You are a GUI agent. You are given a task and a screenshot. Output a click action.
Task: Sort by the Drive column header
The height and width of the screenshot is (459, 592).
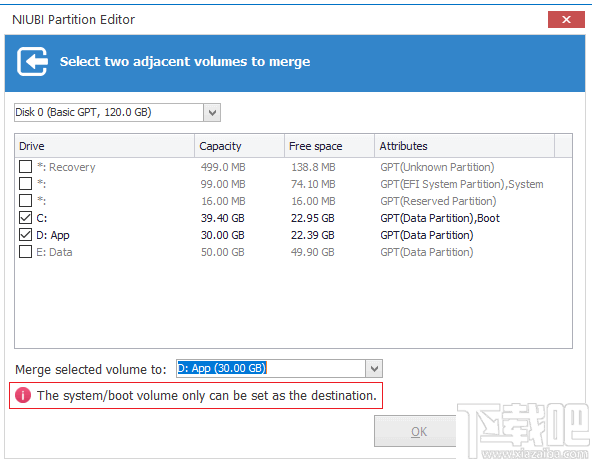click(x=105, y=146)
